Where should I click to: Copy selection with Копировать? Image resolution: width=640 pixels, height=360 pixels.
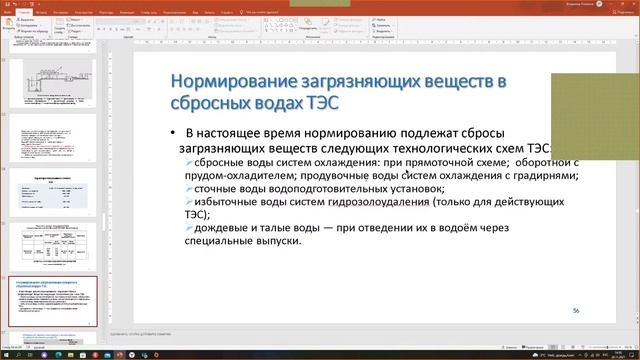click(27, 25)
